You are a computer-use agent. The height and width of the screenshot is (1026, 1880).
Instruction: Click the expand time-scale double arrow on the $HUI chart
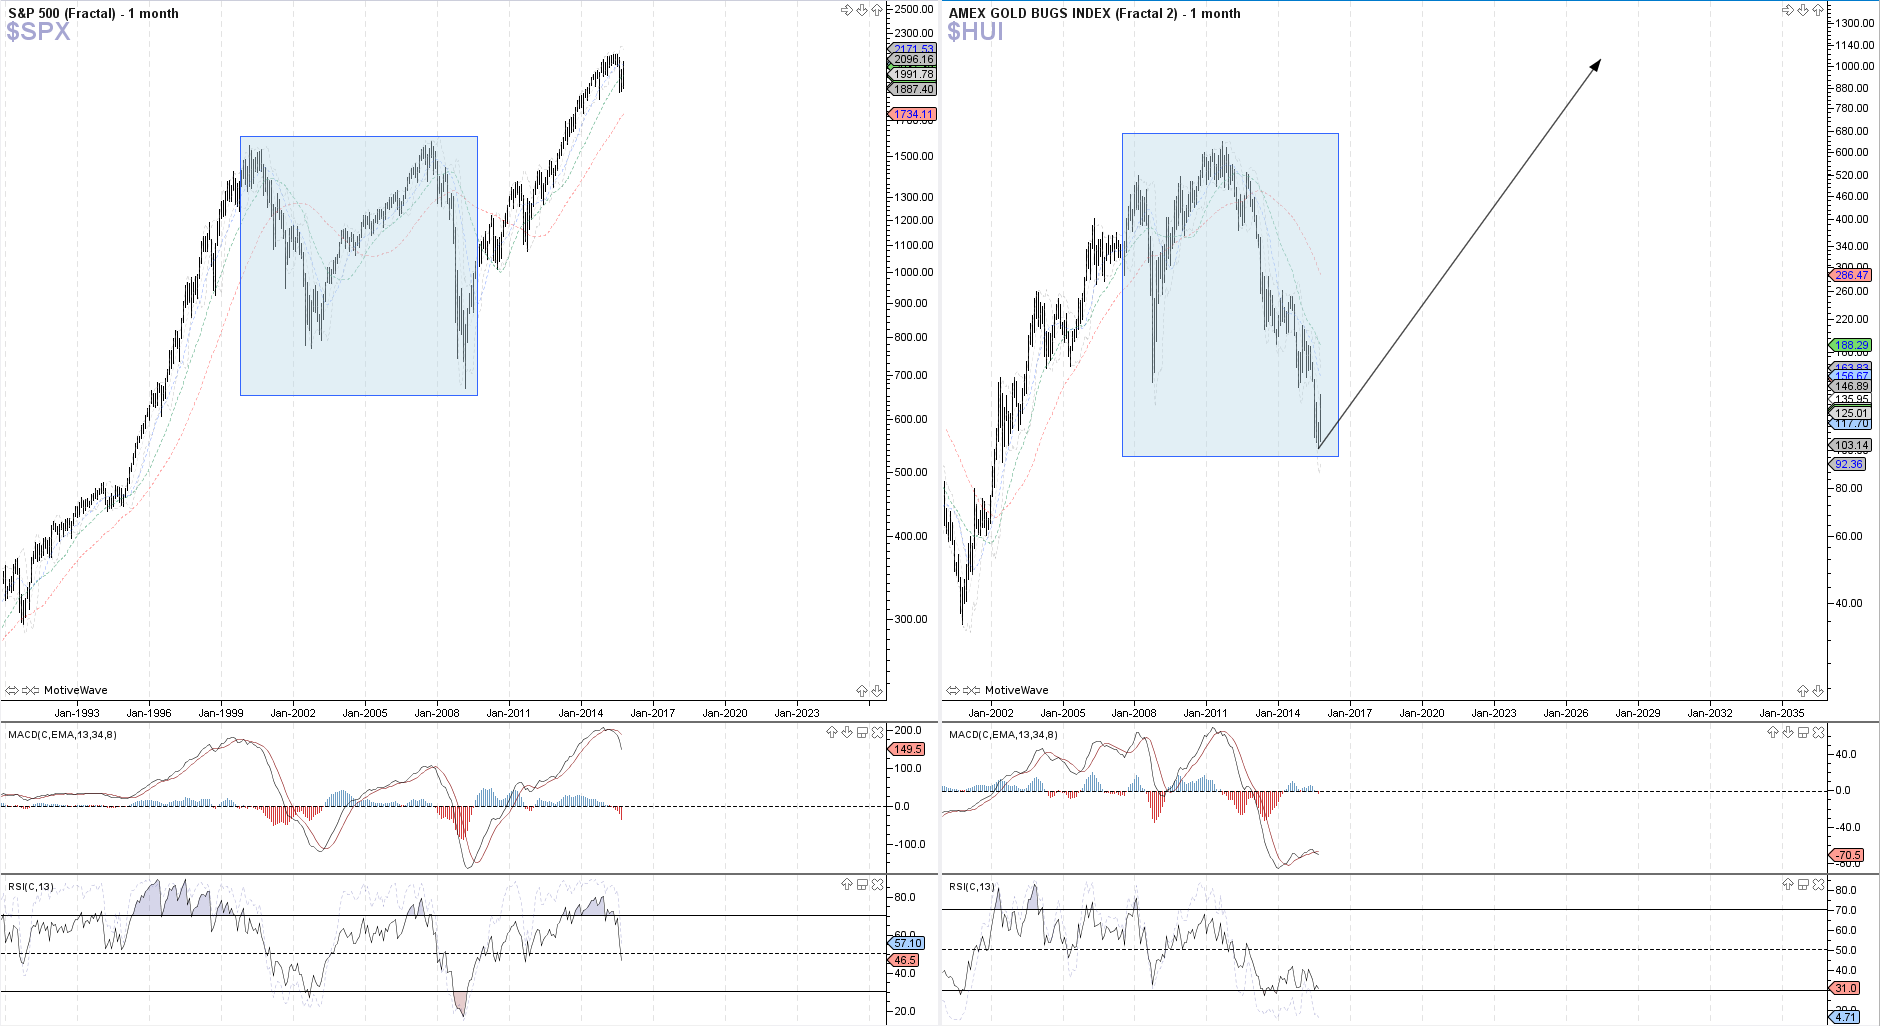point(953,690)
